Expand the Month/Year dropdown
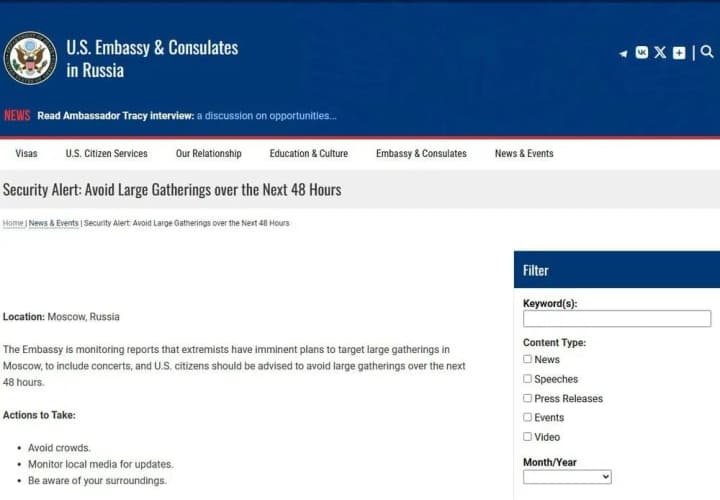Image resolution: width=720 pixels, height=500 pixels. (567, 477)
